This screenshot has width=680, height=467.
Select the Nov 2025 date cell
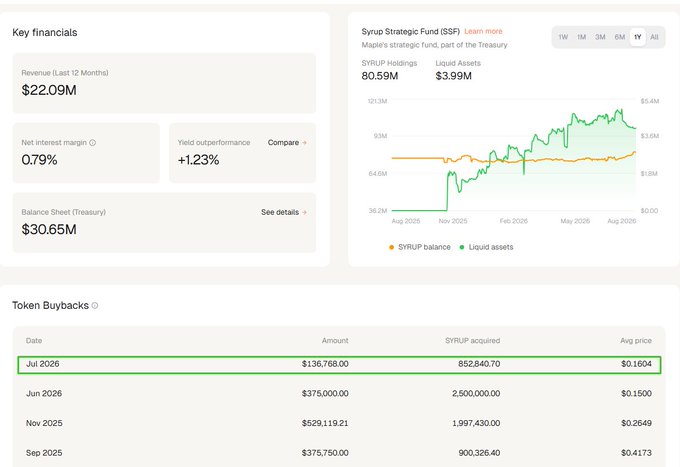[x=44, y=423]
